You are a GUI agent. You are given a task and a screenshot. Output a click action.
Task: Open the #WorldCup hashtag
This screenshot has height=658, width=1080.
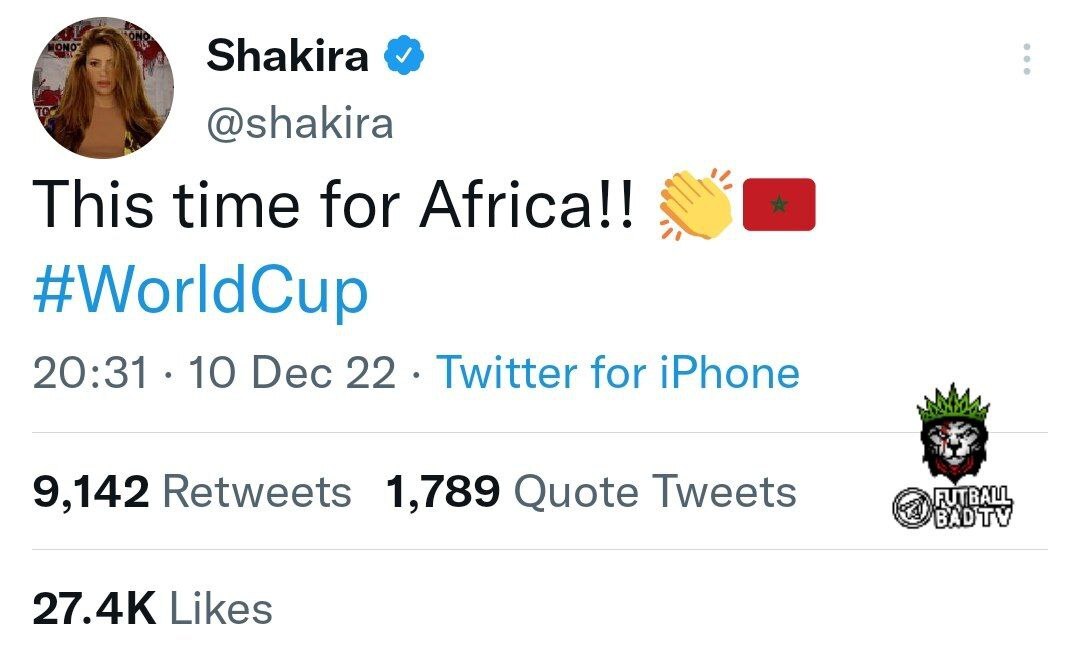(200, 290)
